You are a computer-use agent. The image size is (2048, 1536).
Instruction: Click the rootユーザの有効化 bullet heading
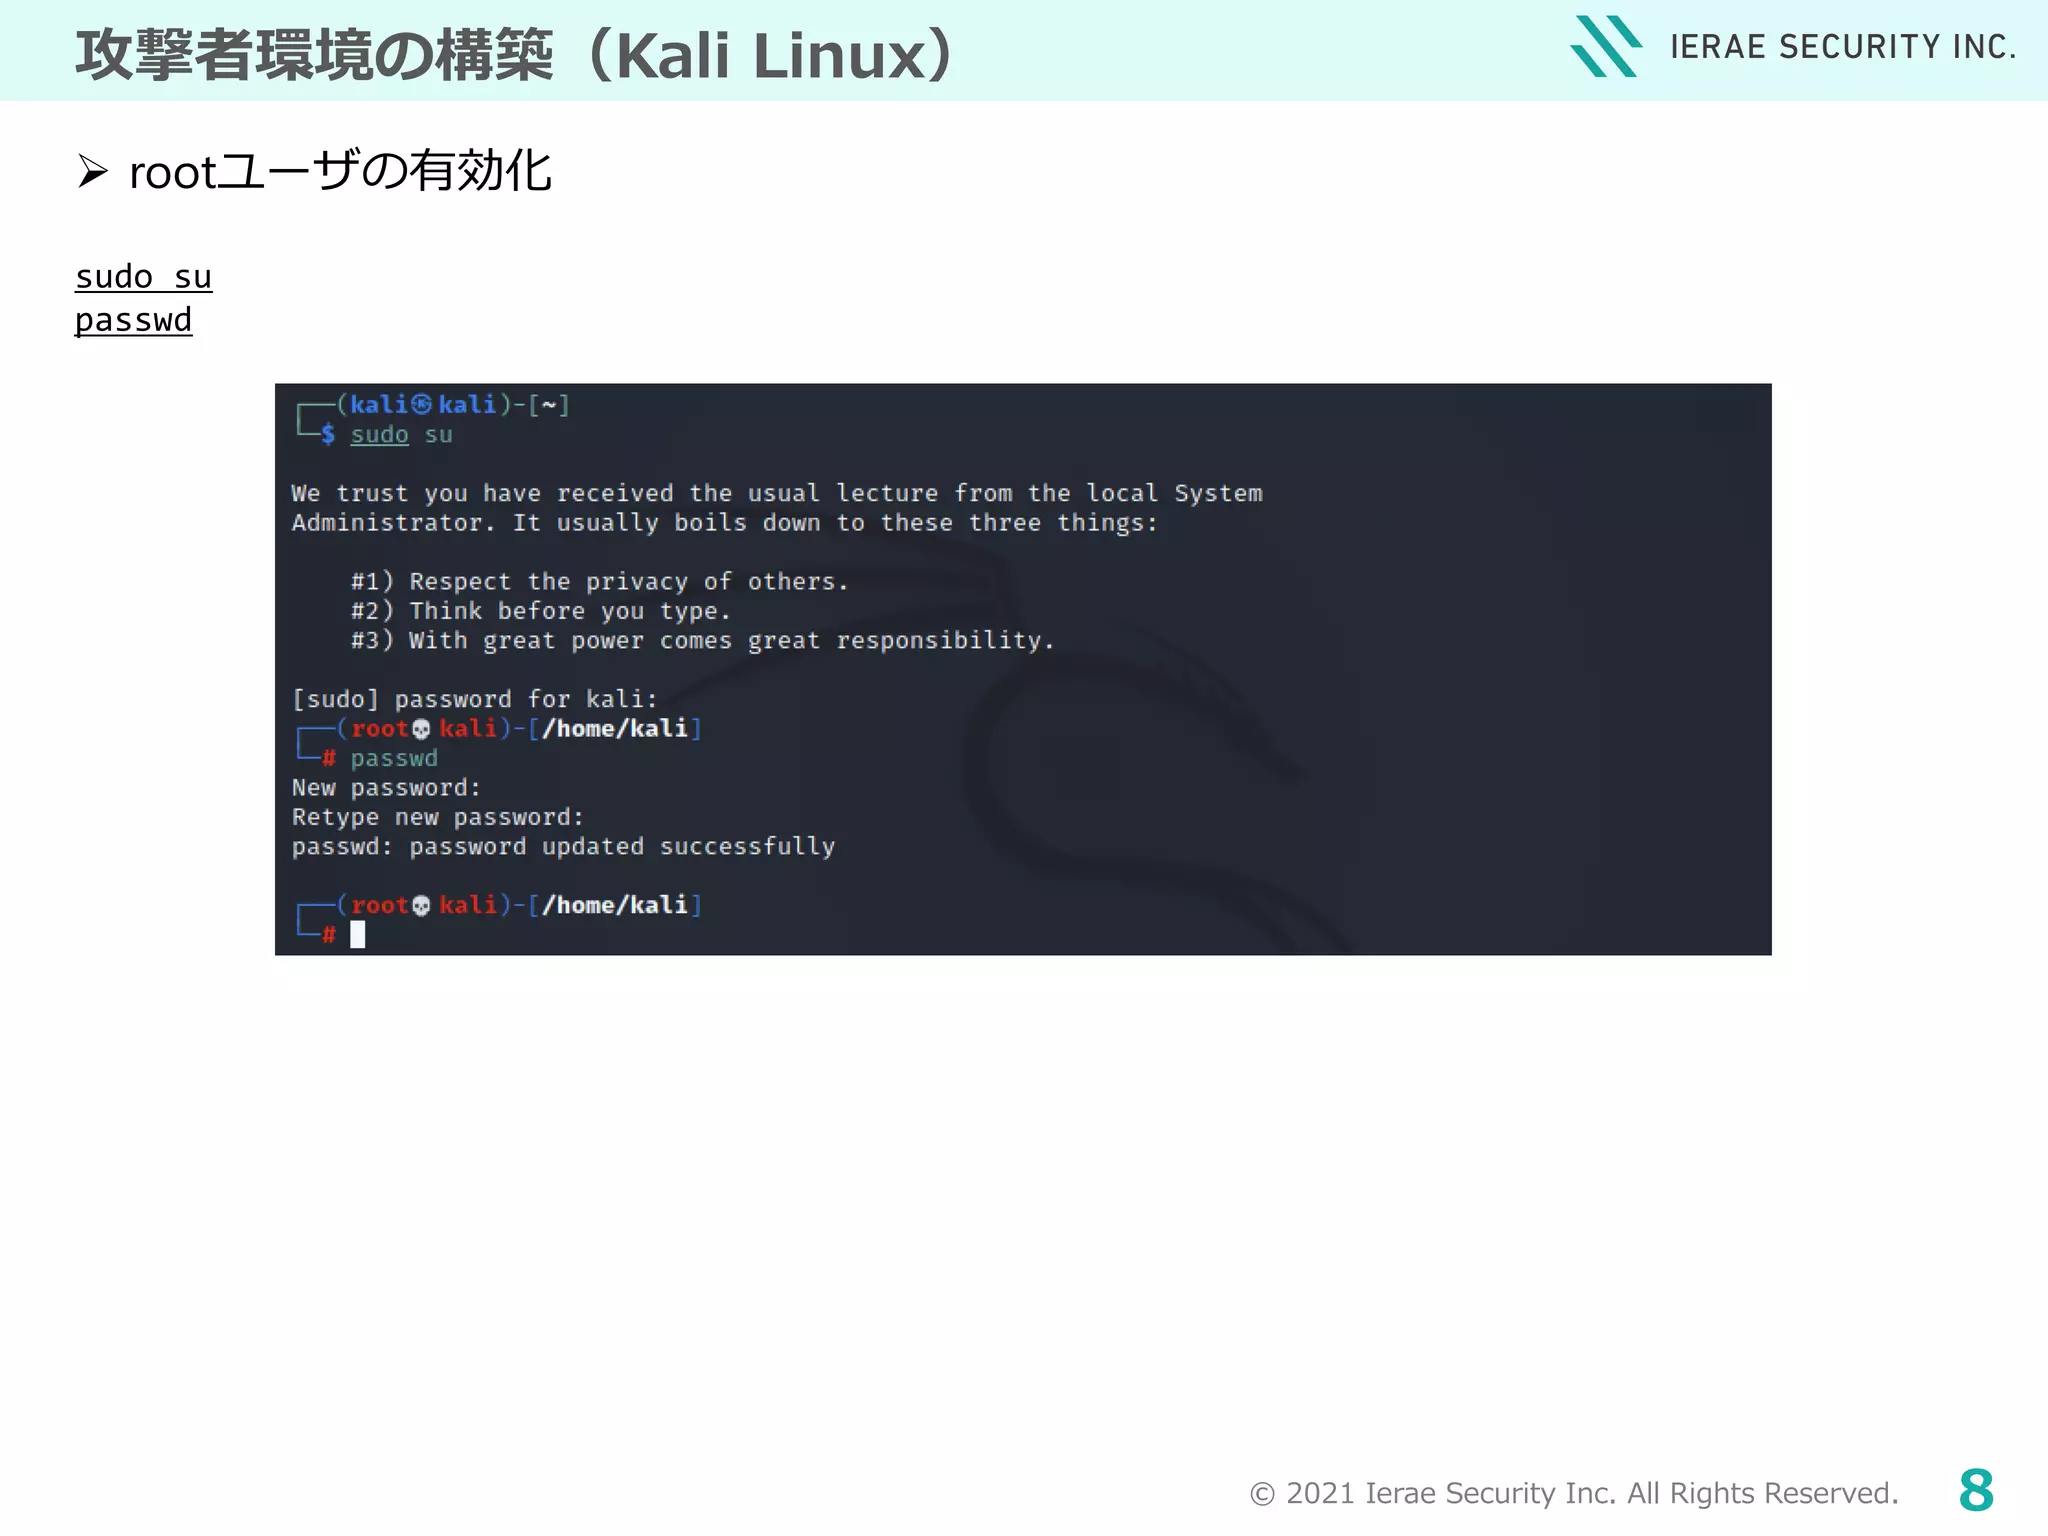pos(340,171)
